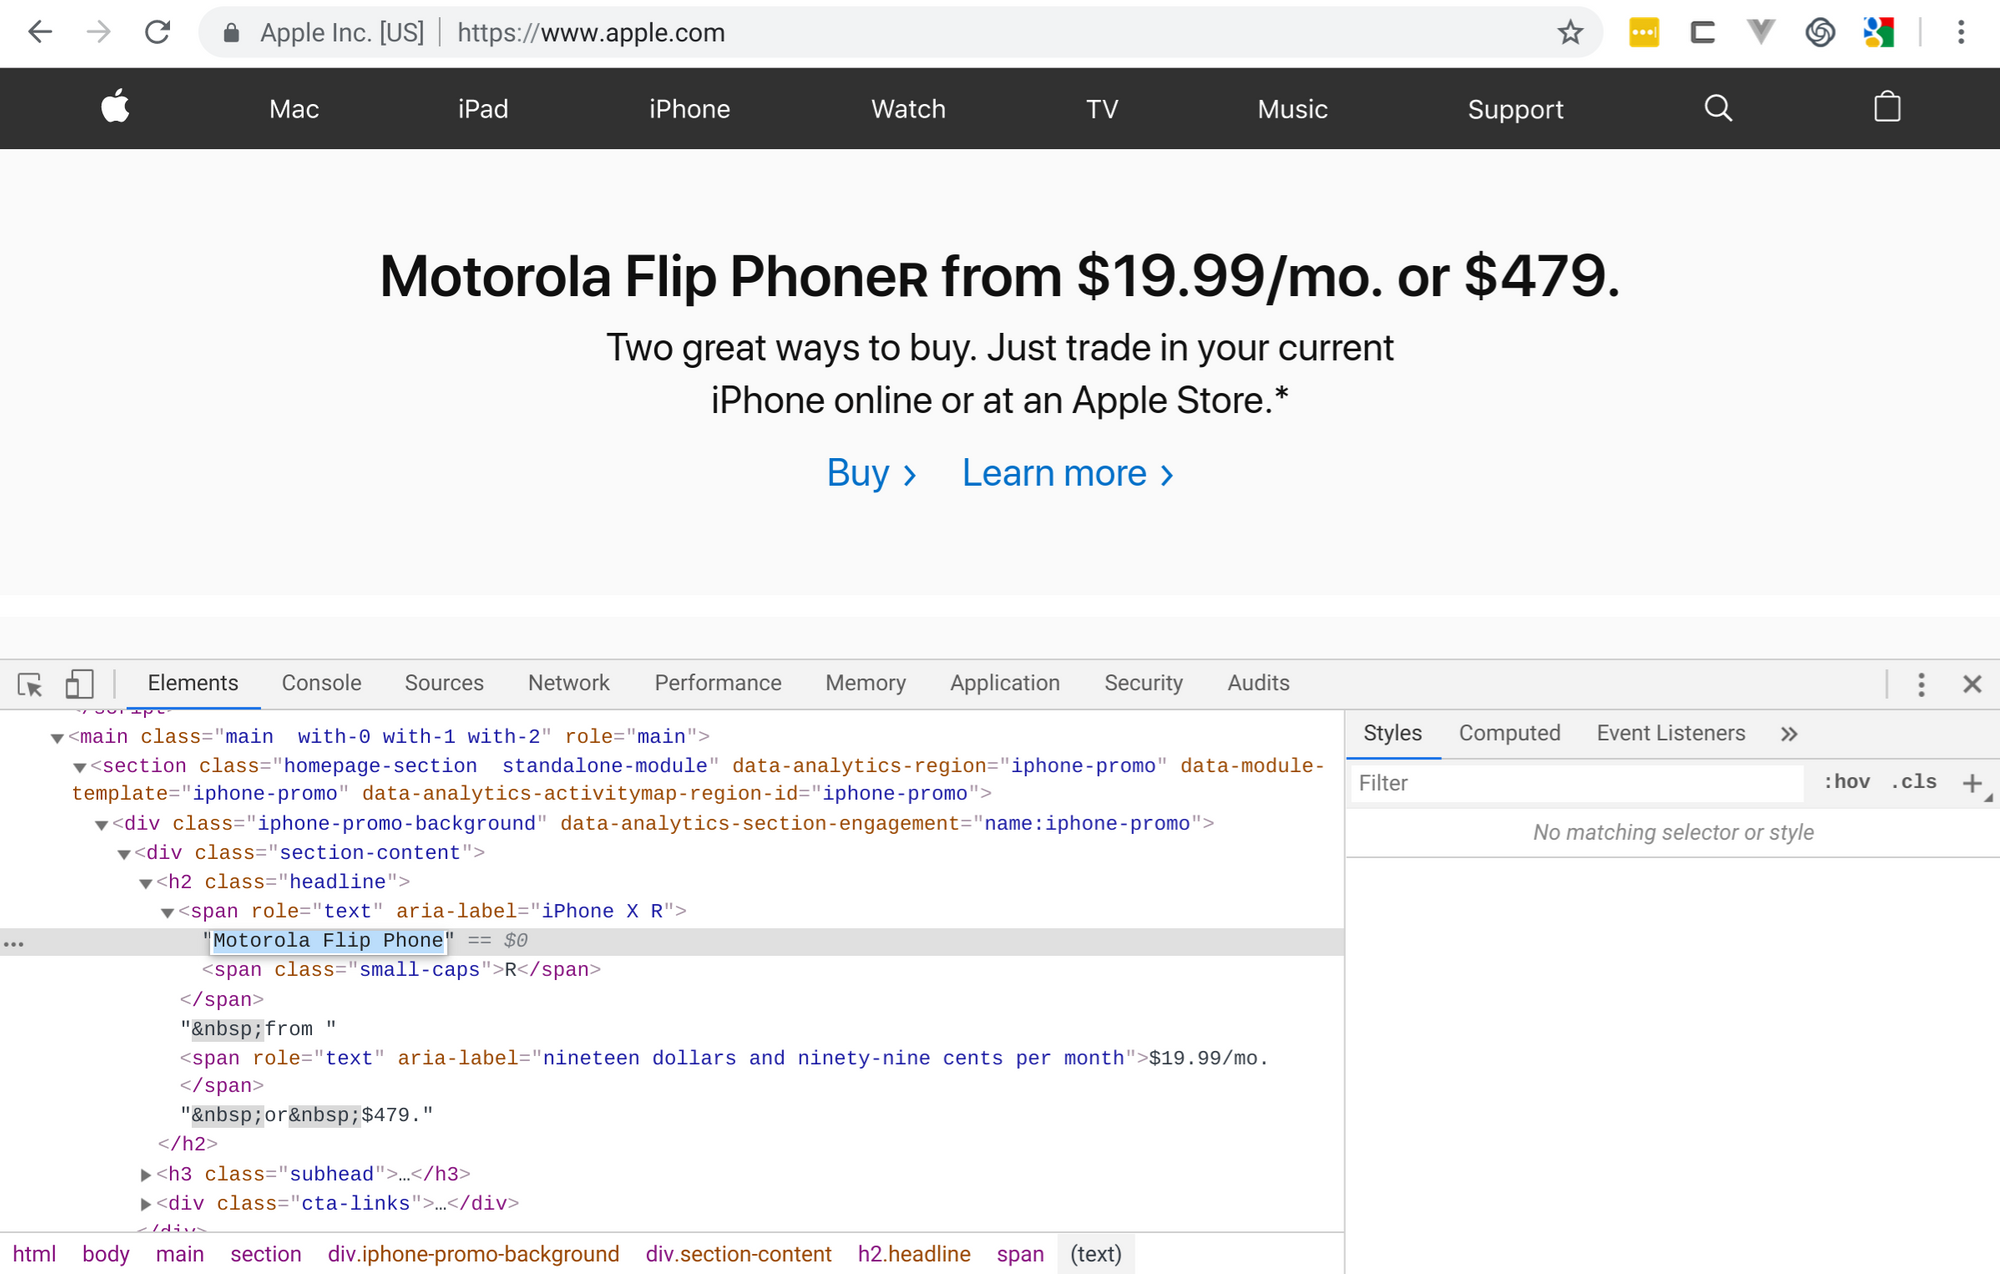Screen dimensions: 2000x1274
Task: Expand the div class cta-links element
Action: (x=146, y=1204)
